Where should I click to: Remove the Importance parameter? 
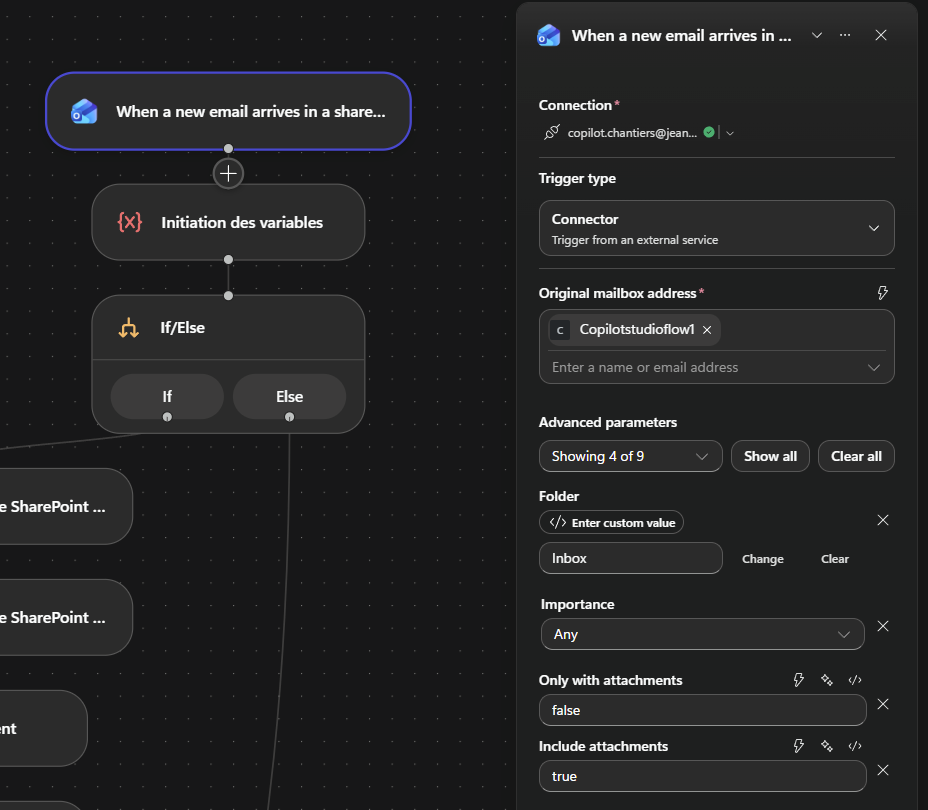(883, 626)
